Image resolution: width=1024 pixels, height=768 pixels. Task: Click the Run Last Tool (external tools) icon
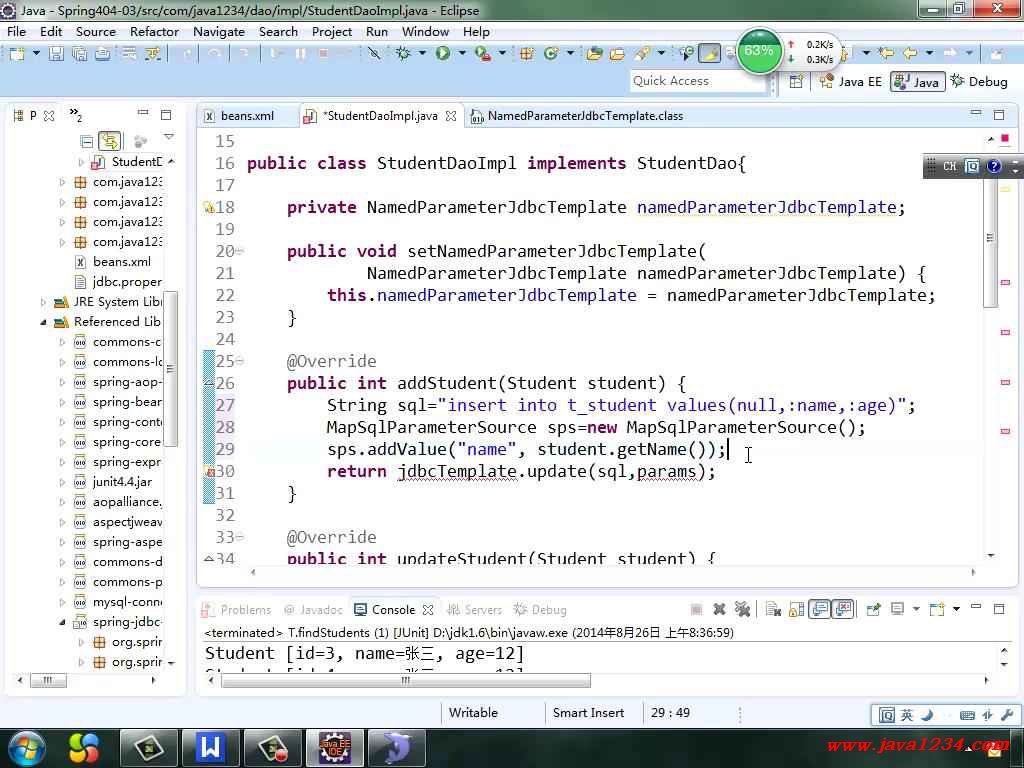pos(483,54)
